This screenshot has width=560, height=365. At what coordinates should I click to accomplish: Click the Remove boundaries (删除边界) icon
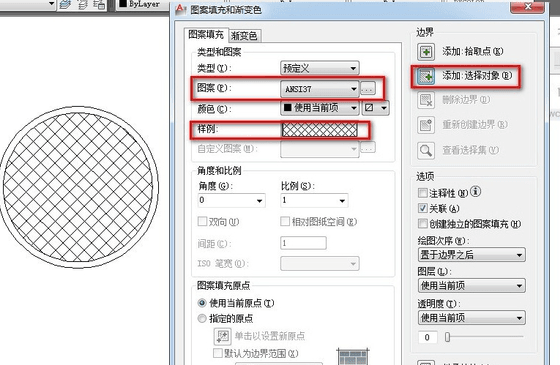click(x=426, y=100)
